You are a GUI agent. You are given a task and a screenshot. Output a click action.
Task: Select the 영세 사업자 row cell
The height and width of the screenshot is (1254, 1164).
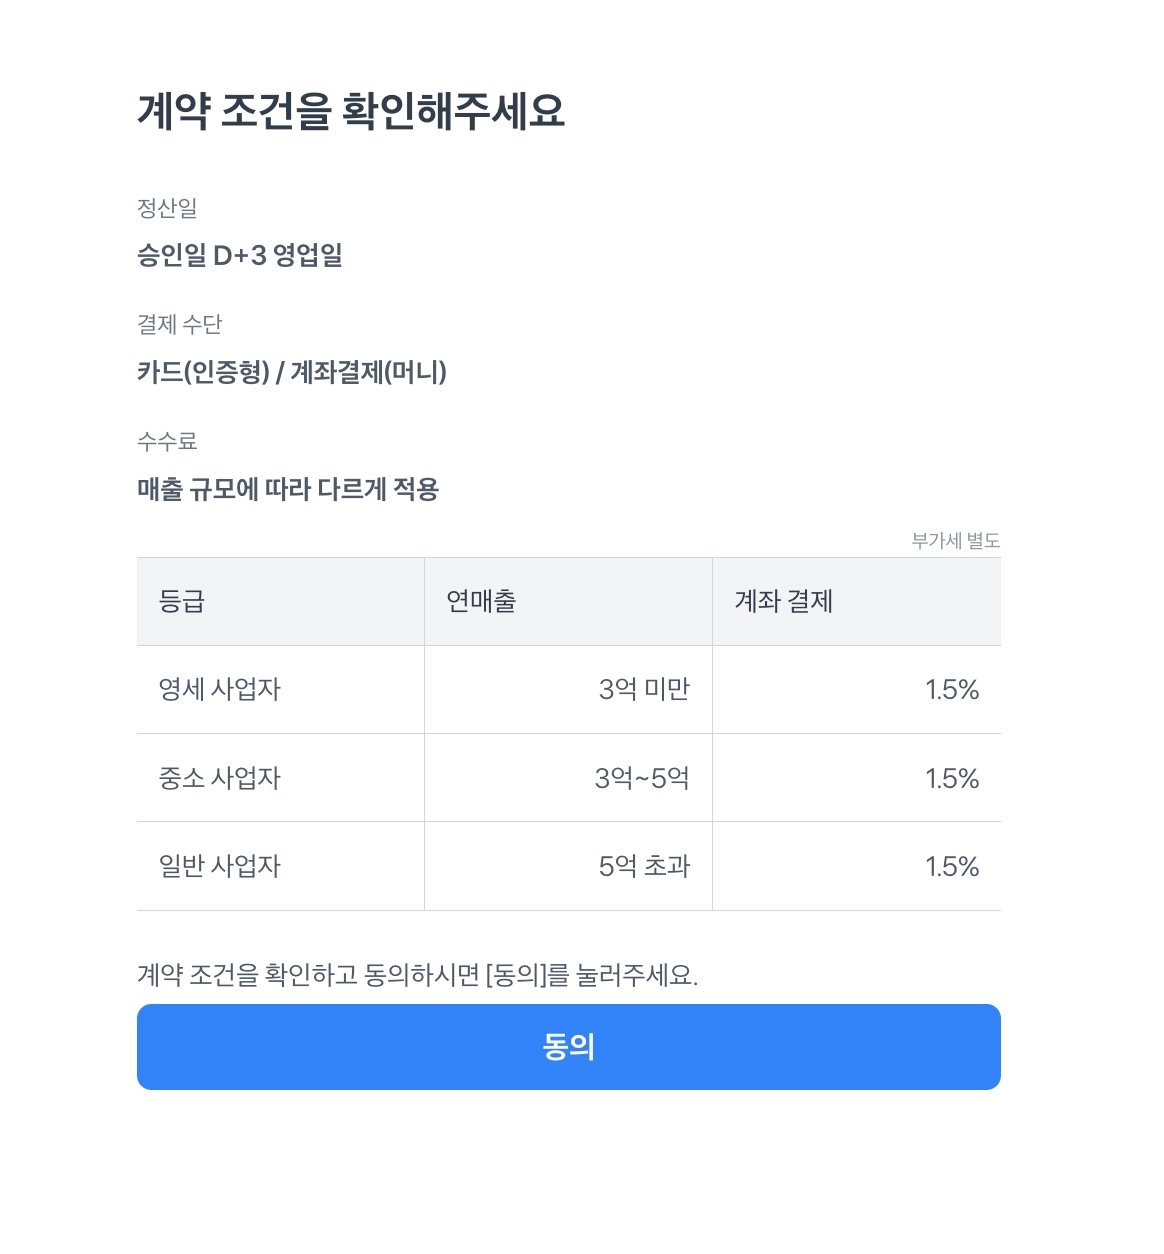tap(220, 690)
